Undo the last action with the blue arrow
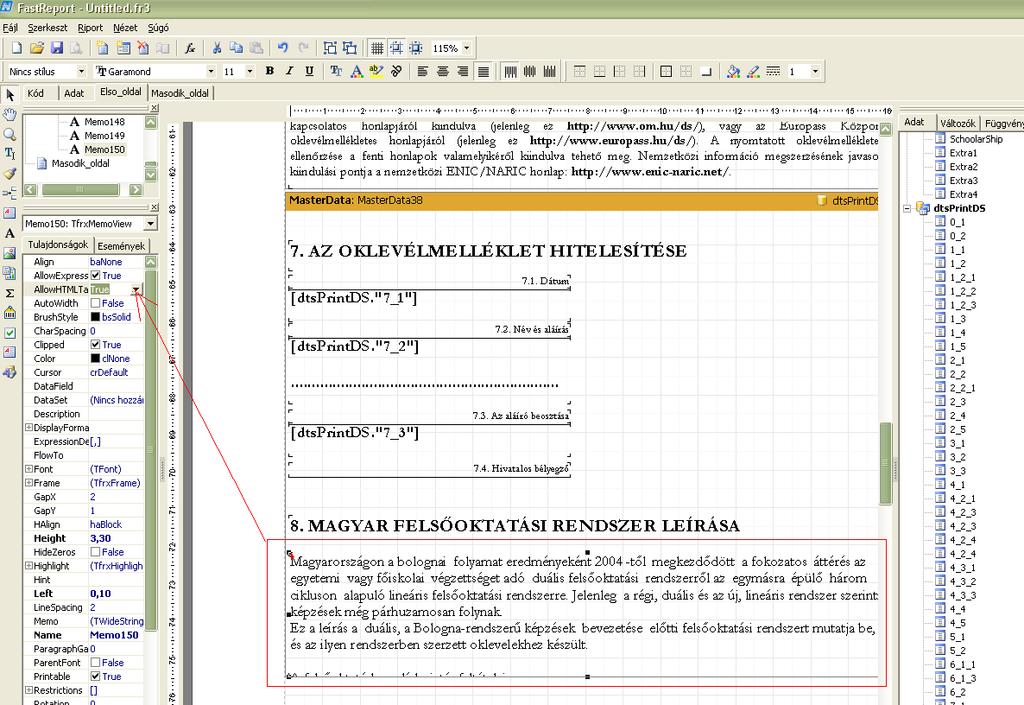Viewport: 1024px width, 705px height. click(283, 48)
